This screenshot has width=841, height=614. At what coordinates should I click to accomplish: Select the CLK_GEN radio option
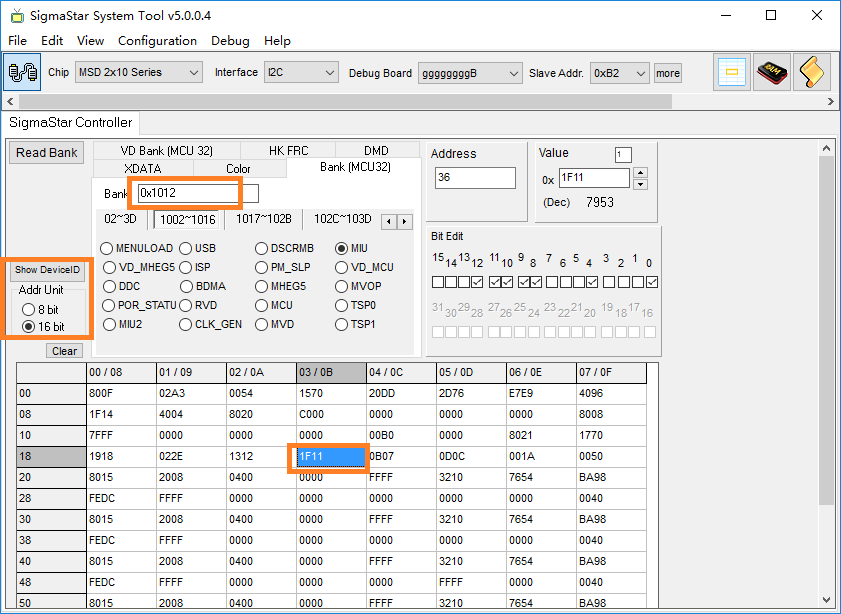tap(186, 324)
